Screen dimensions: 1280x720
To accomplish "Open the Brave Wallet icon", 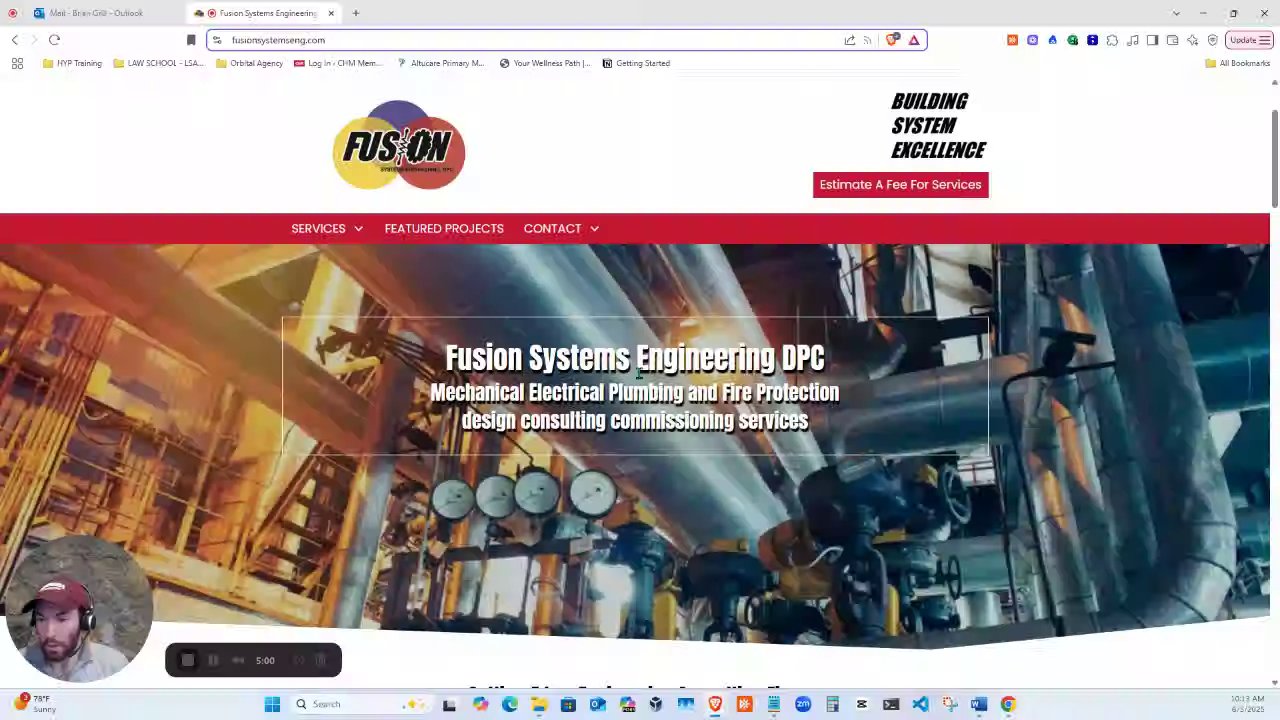I will 1172,40.
